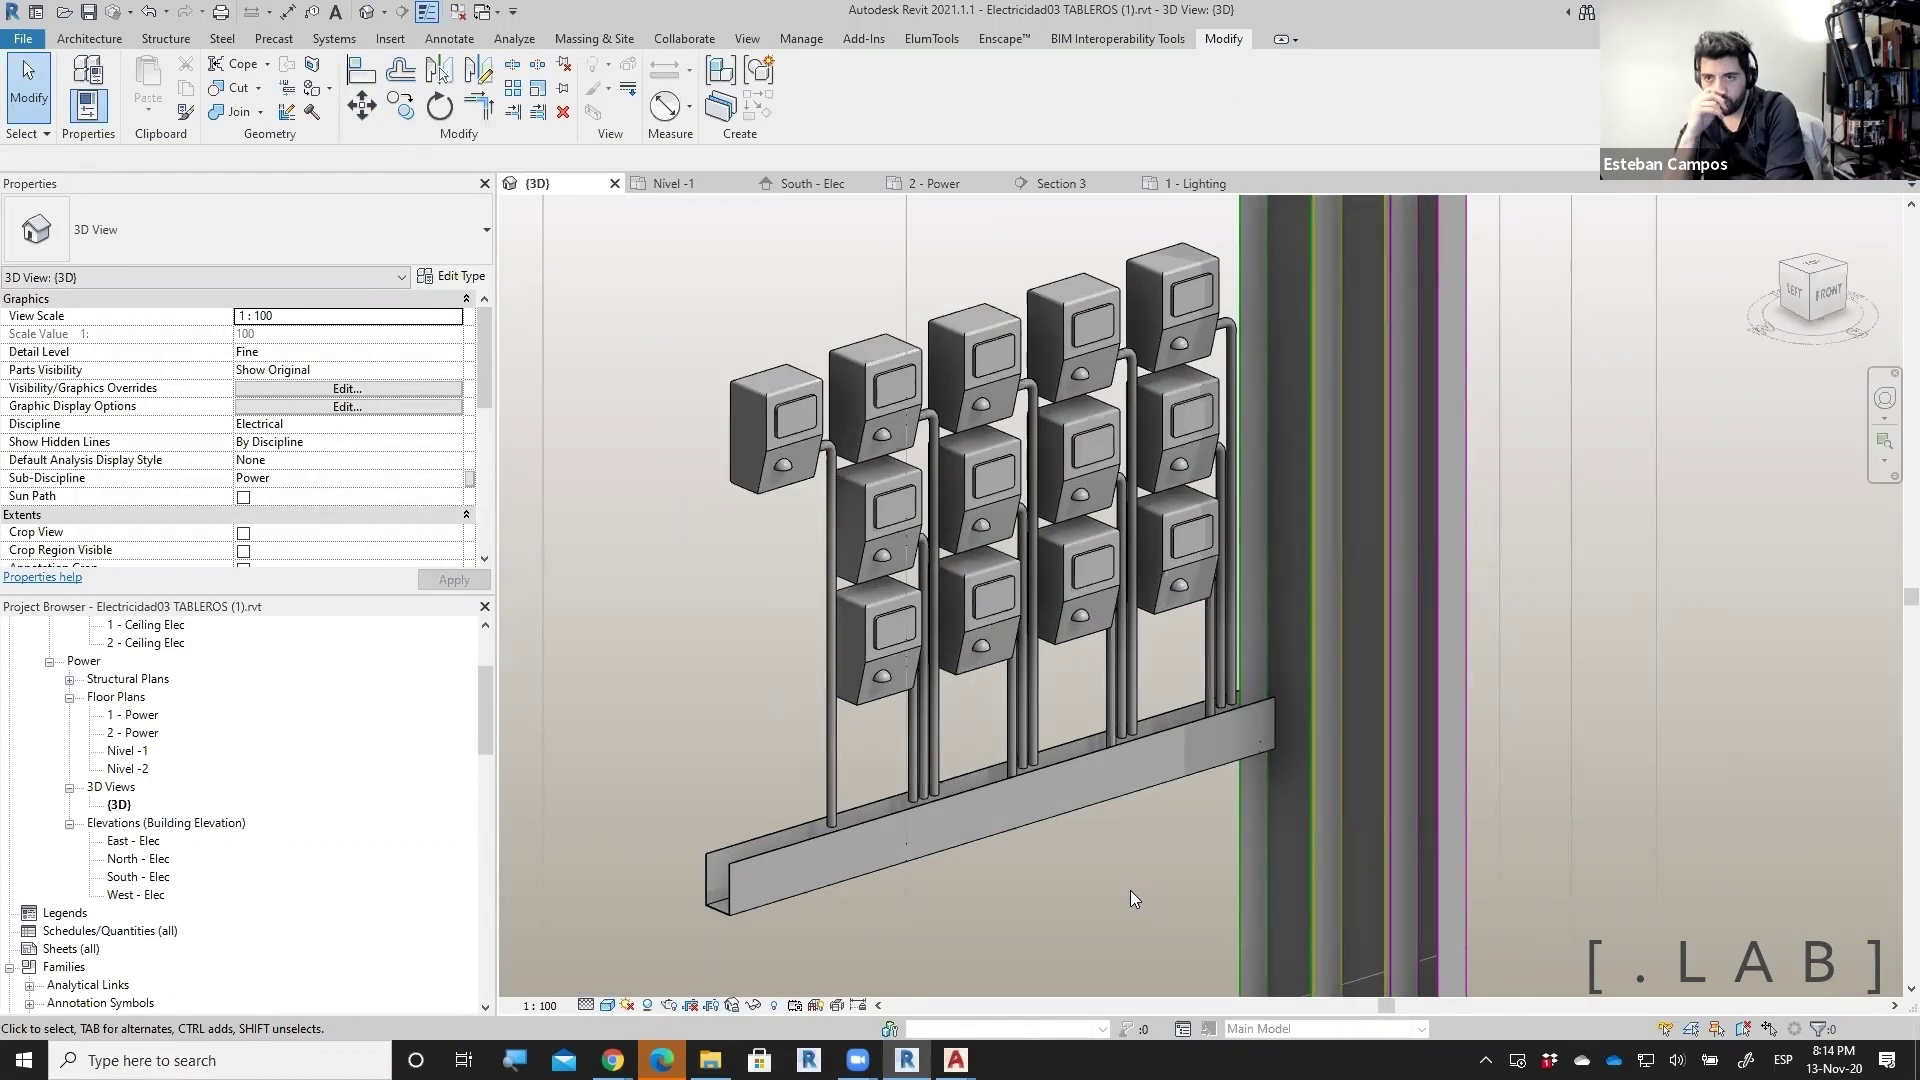1920x1080 pixels.
Task: Select the Align tool icon
Action: [x=361, y=70]
